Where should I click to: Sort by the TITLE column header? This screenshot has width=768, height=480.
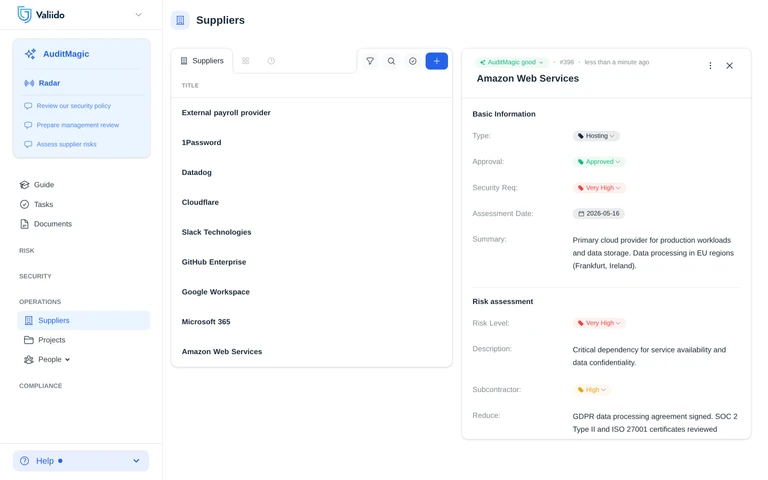190,85
